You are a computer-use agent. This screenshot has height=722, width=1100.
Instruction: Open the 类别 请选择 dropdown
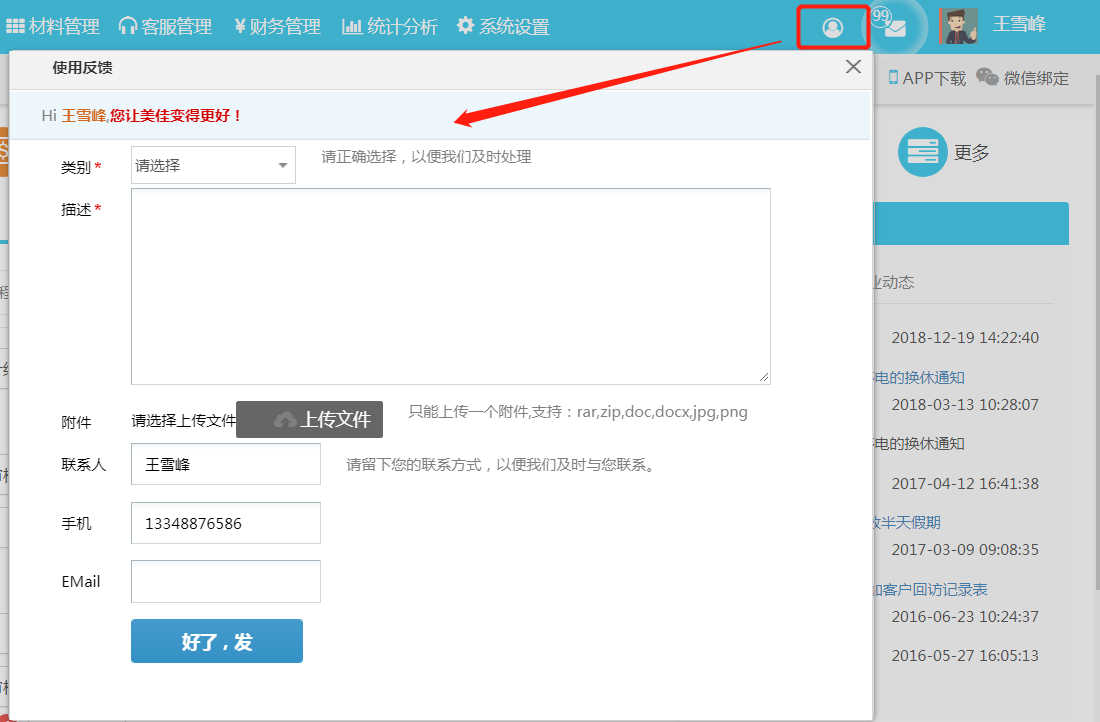click(212, 164)
